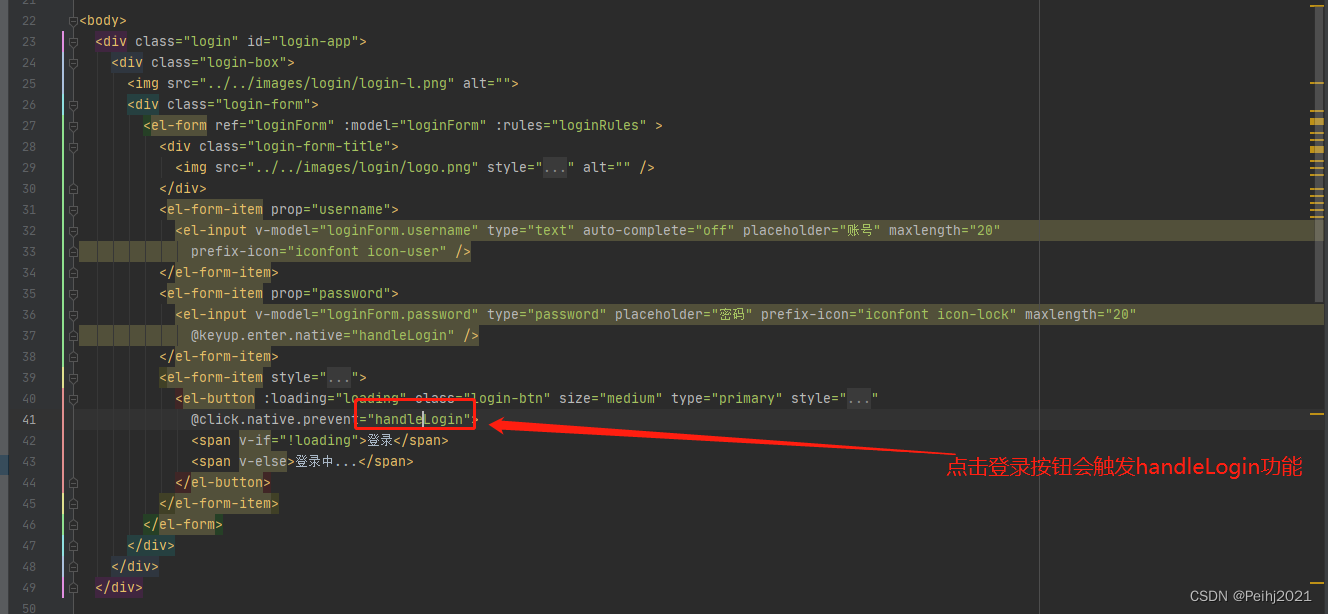
Task: Collapse the login div fold on line 23
Action: (x=73, y=42)
